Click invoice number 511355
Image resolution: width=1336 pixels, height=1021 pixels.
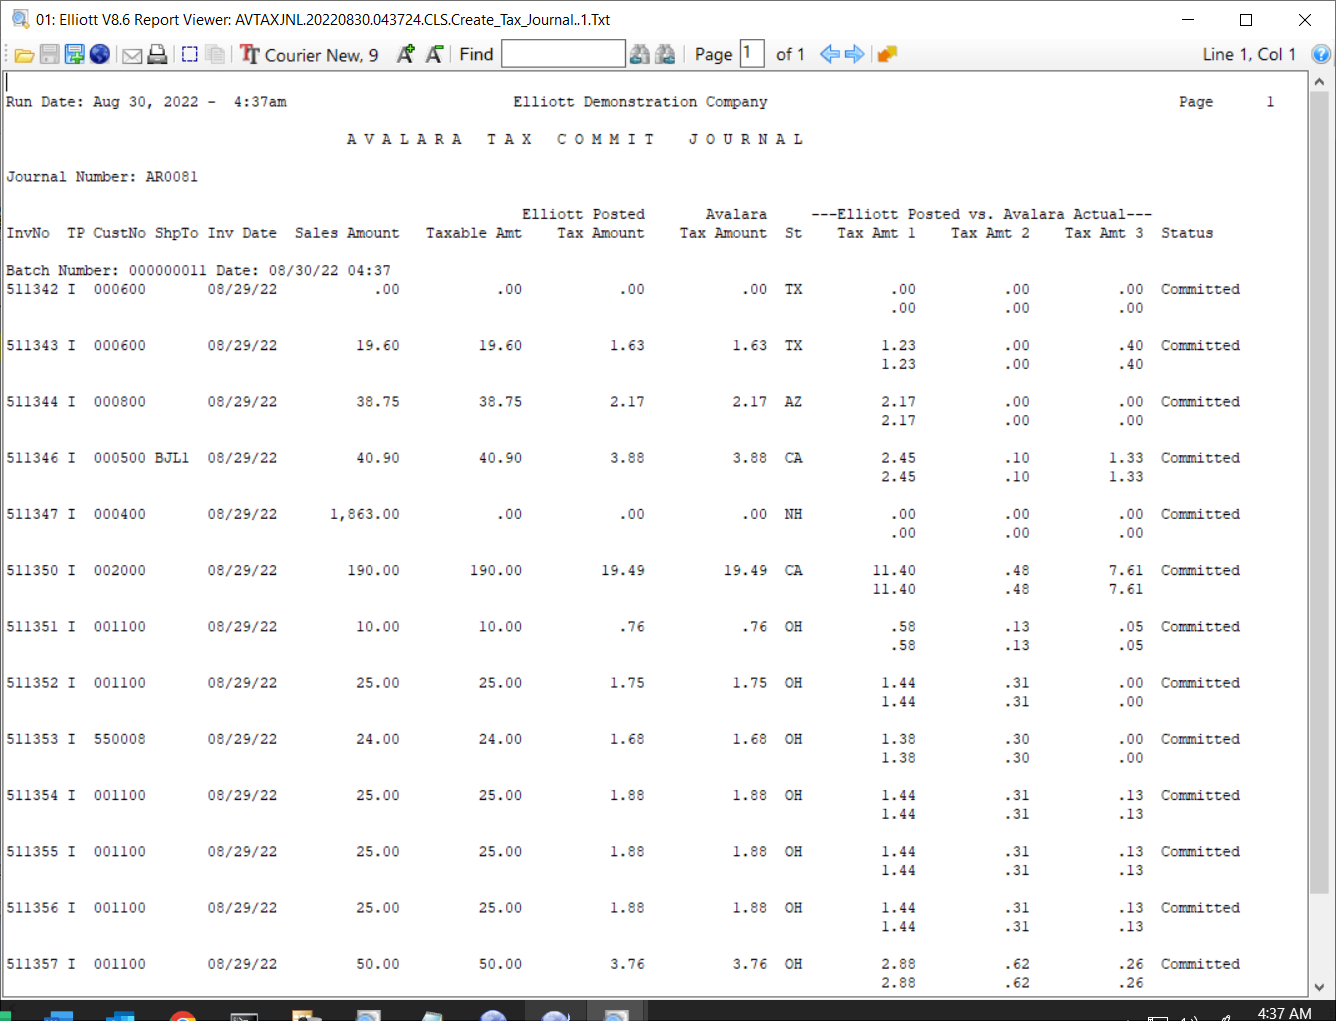click(x=32, y=851)
